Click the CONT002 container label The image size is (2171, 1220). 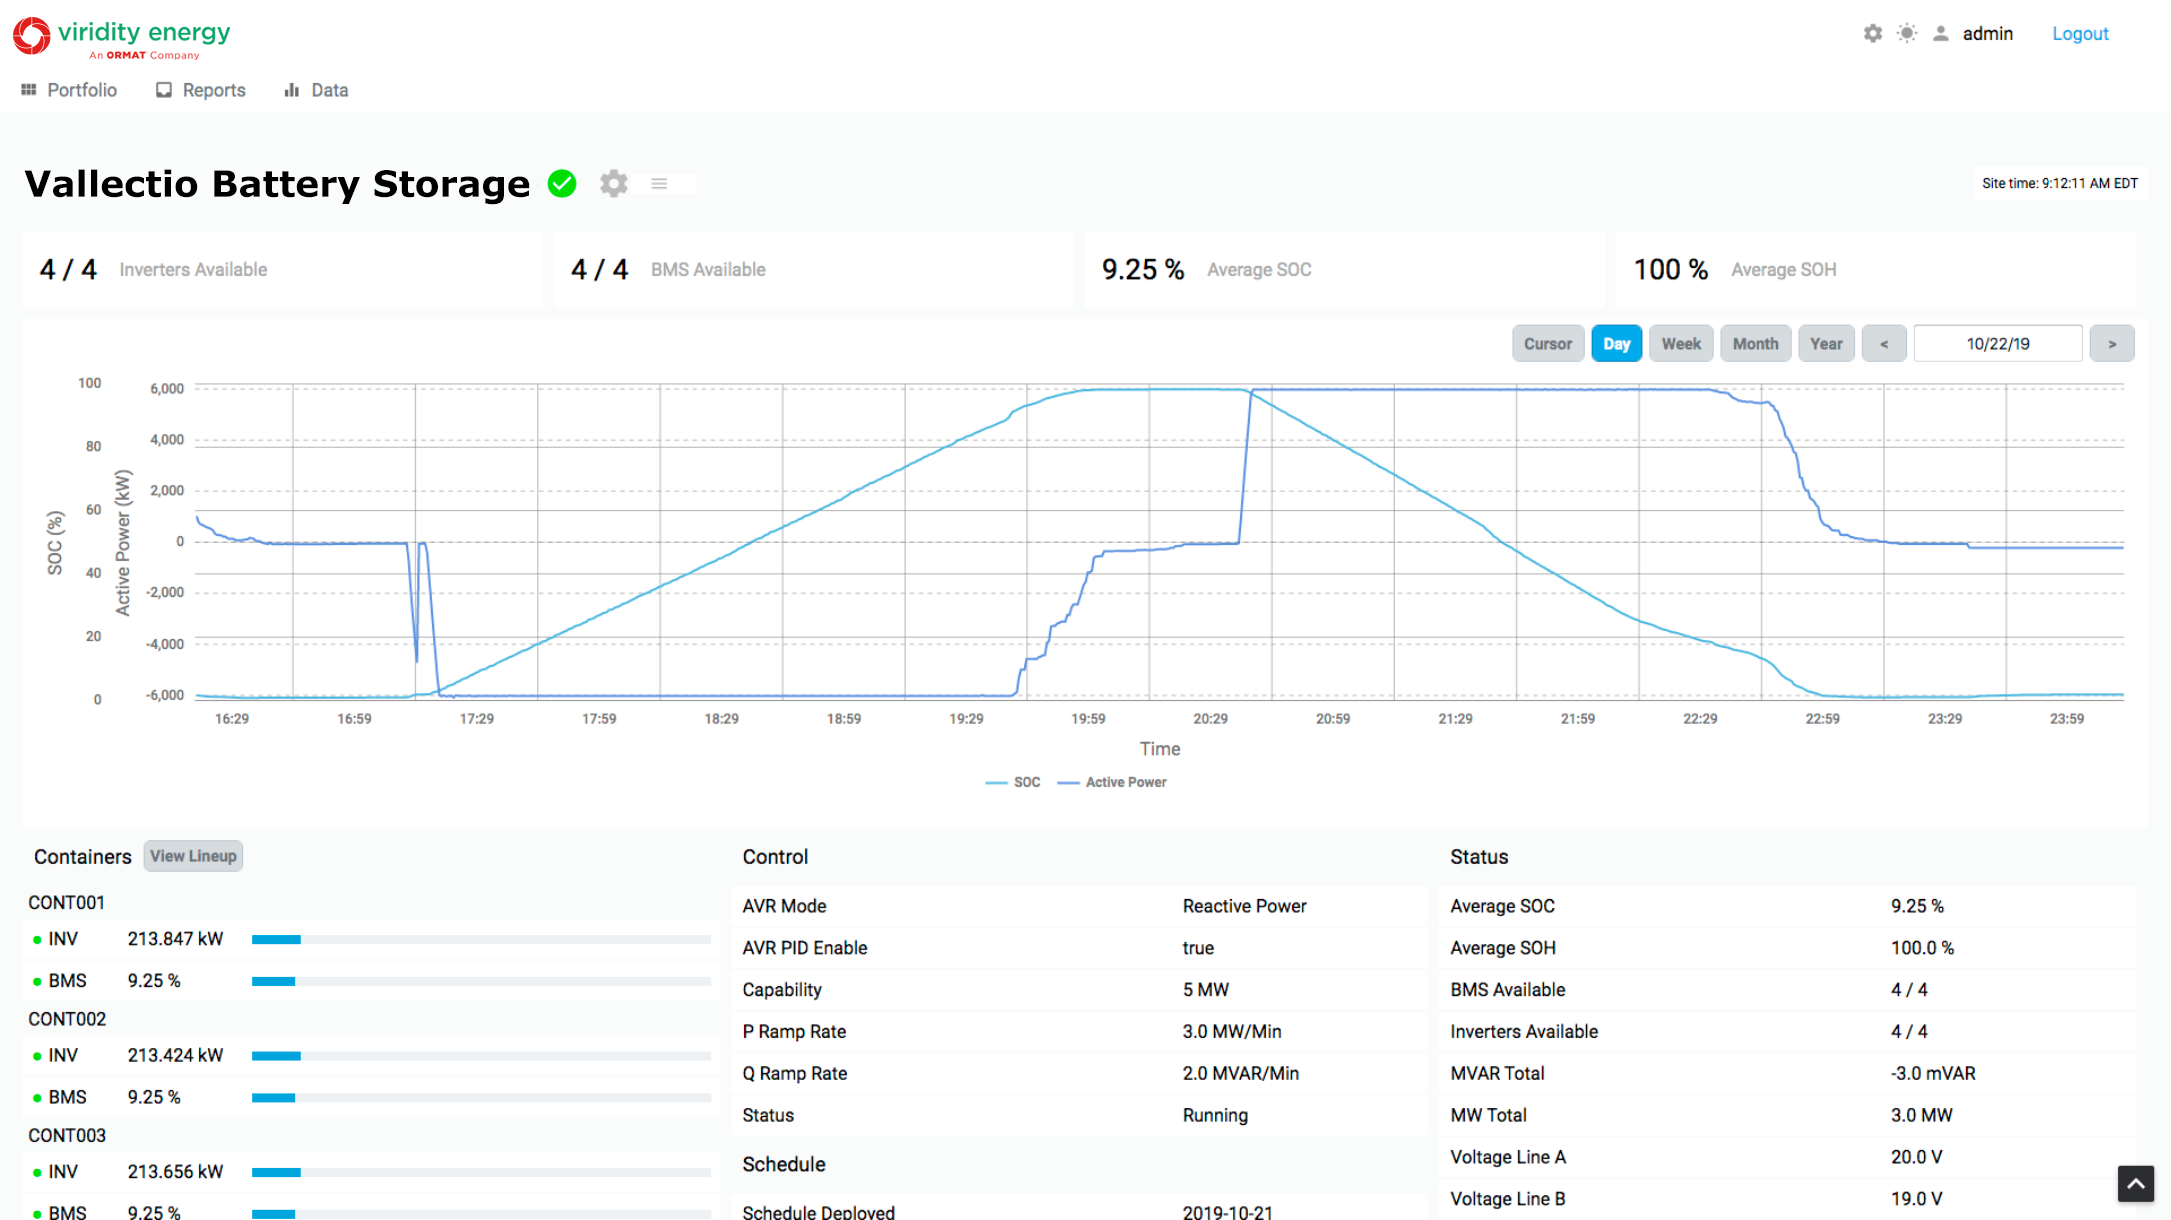pyautogui.click(x=67, y=1019)
